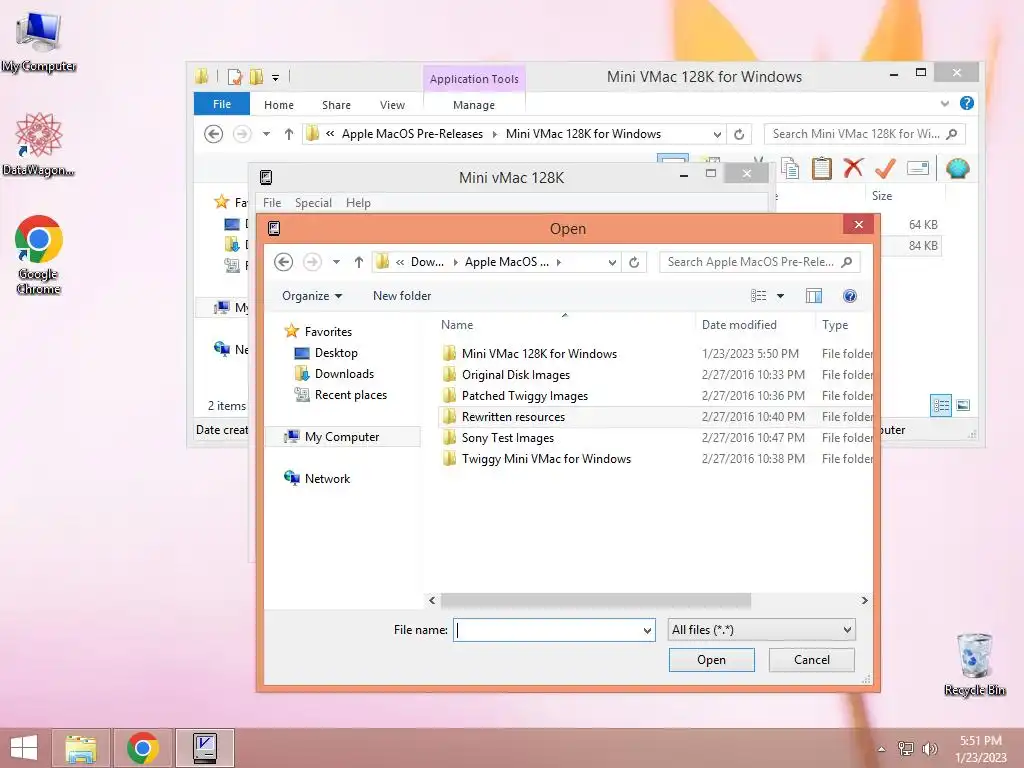1024x768 pixels.
Task: Click the red X Delete icon in Explorer
Action: pos(853,168)
